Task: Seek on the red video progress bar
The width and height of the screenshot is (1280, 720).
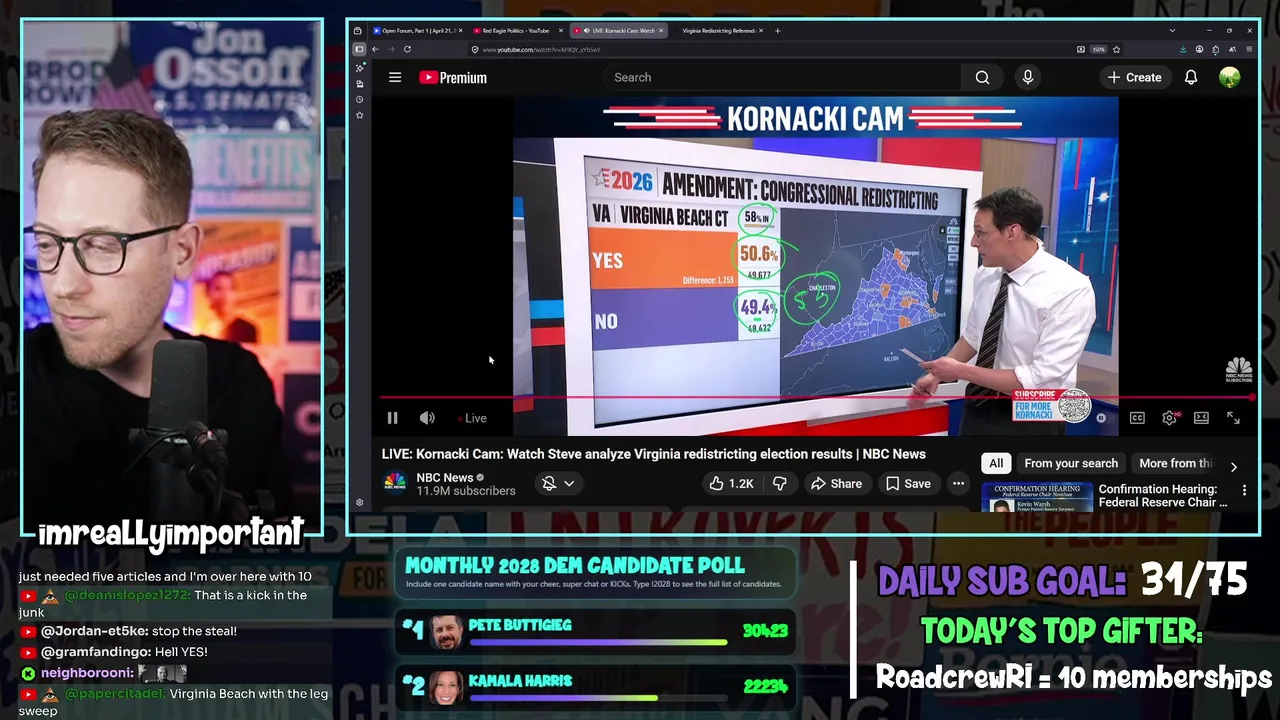Action: click(815, 397)
